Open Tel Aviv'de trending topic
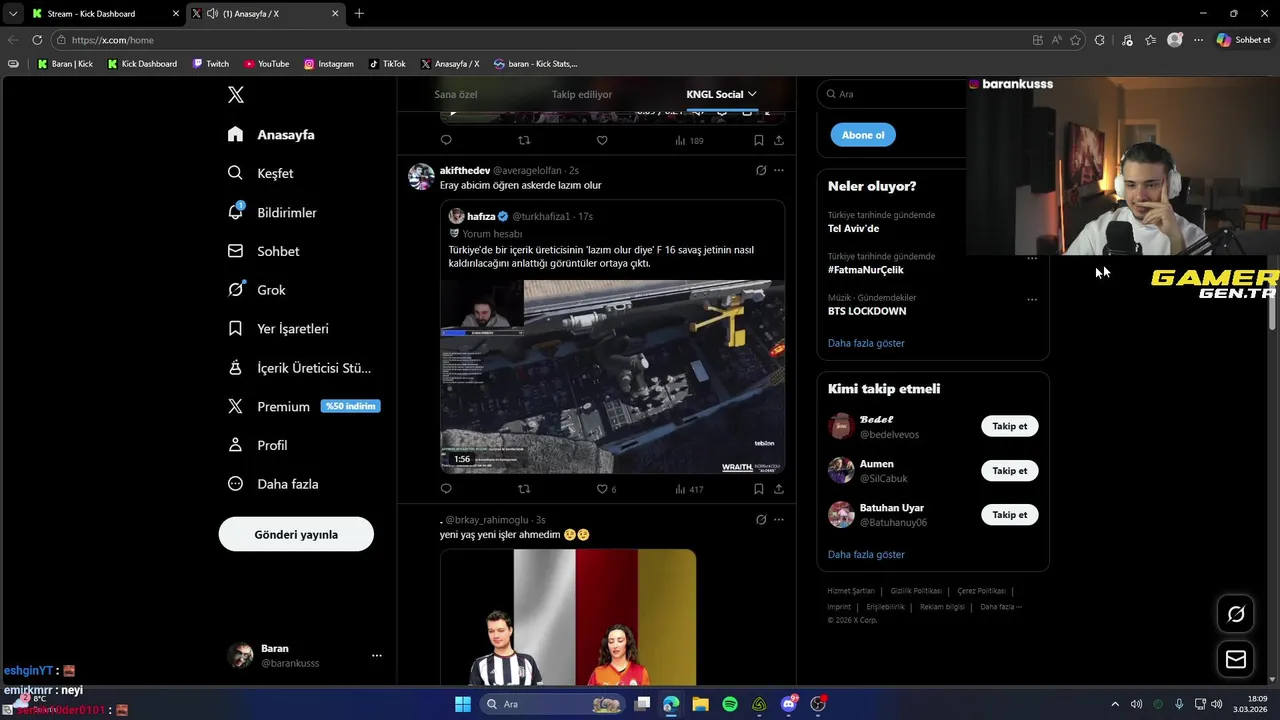 click(x=853, y=228)
